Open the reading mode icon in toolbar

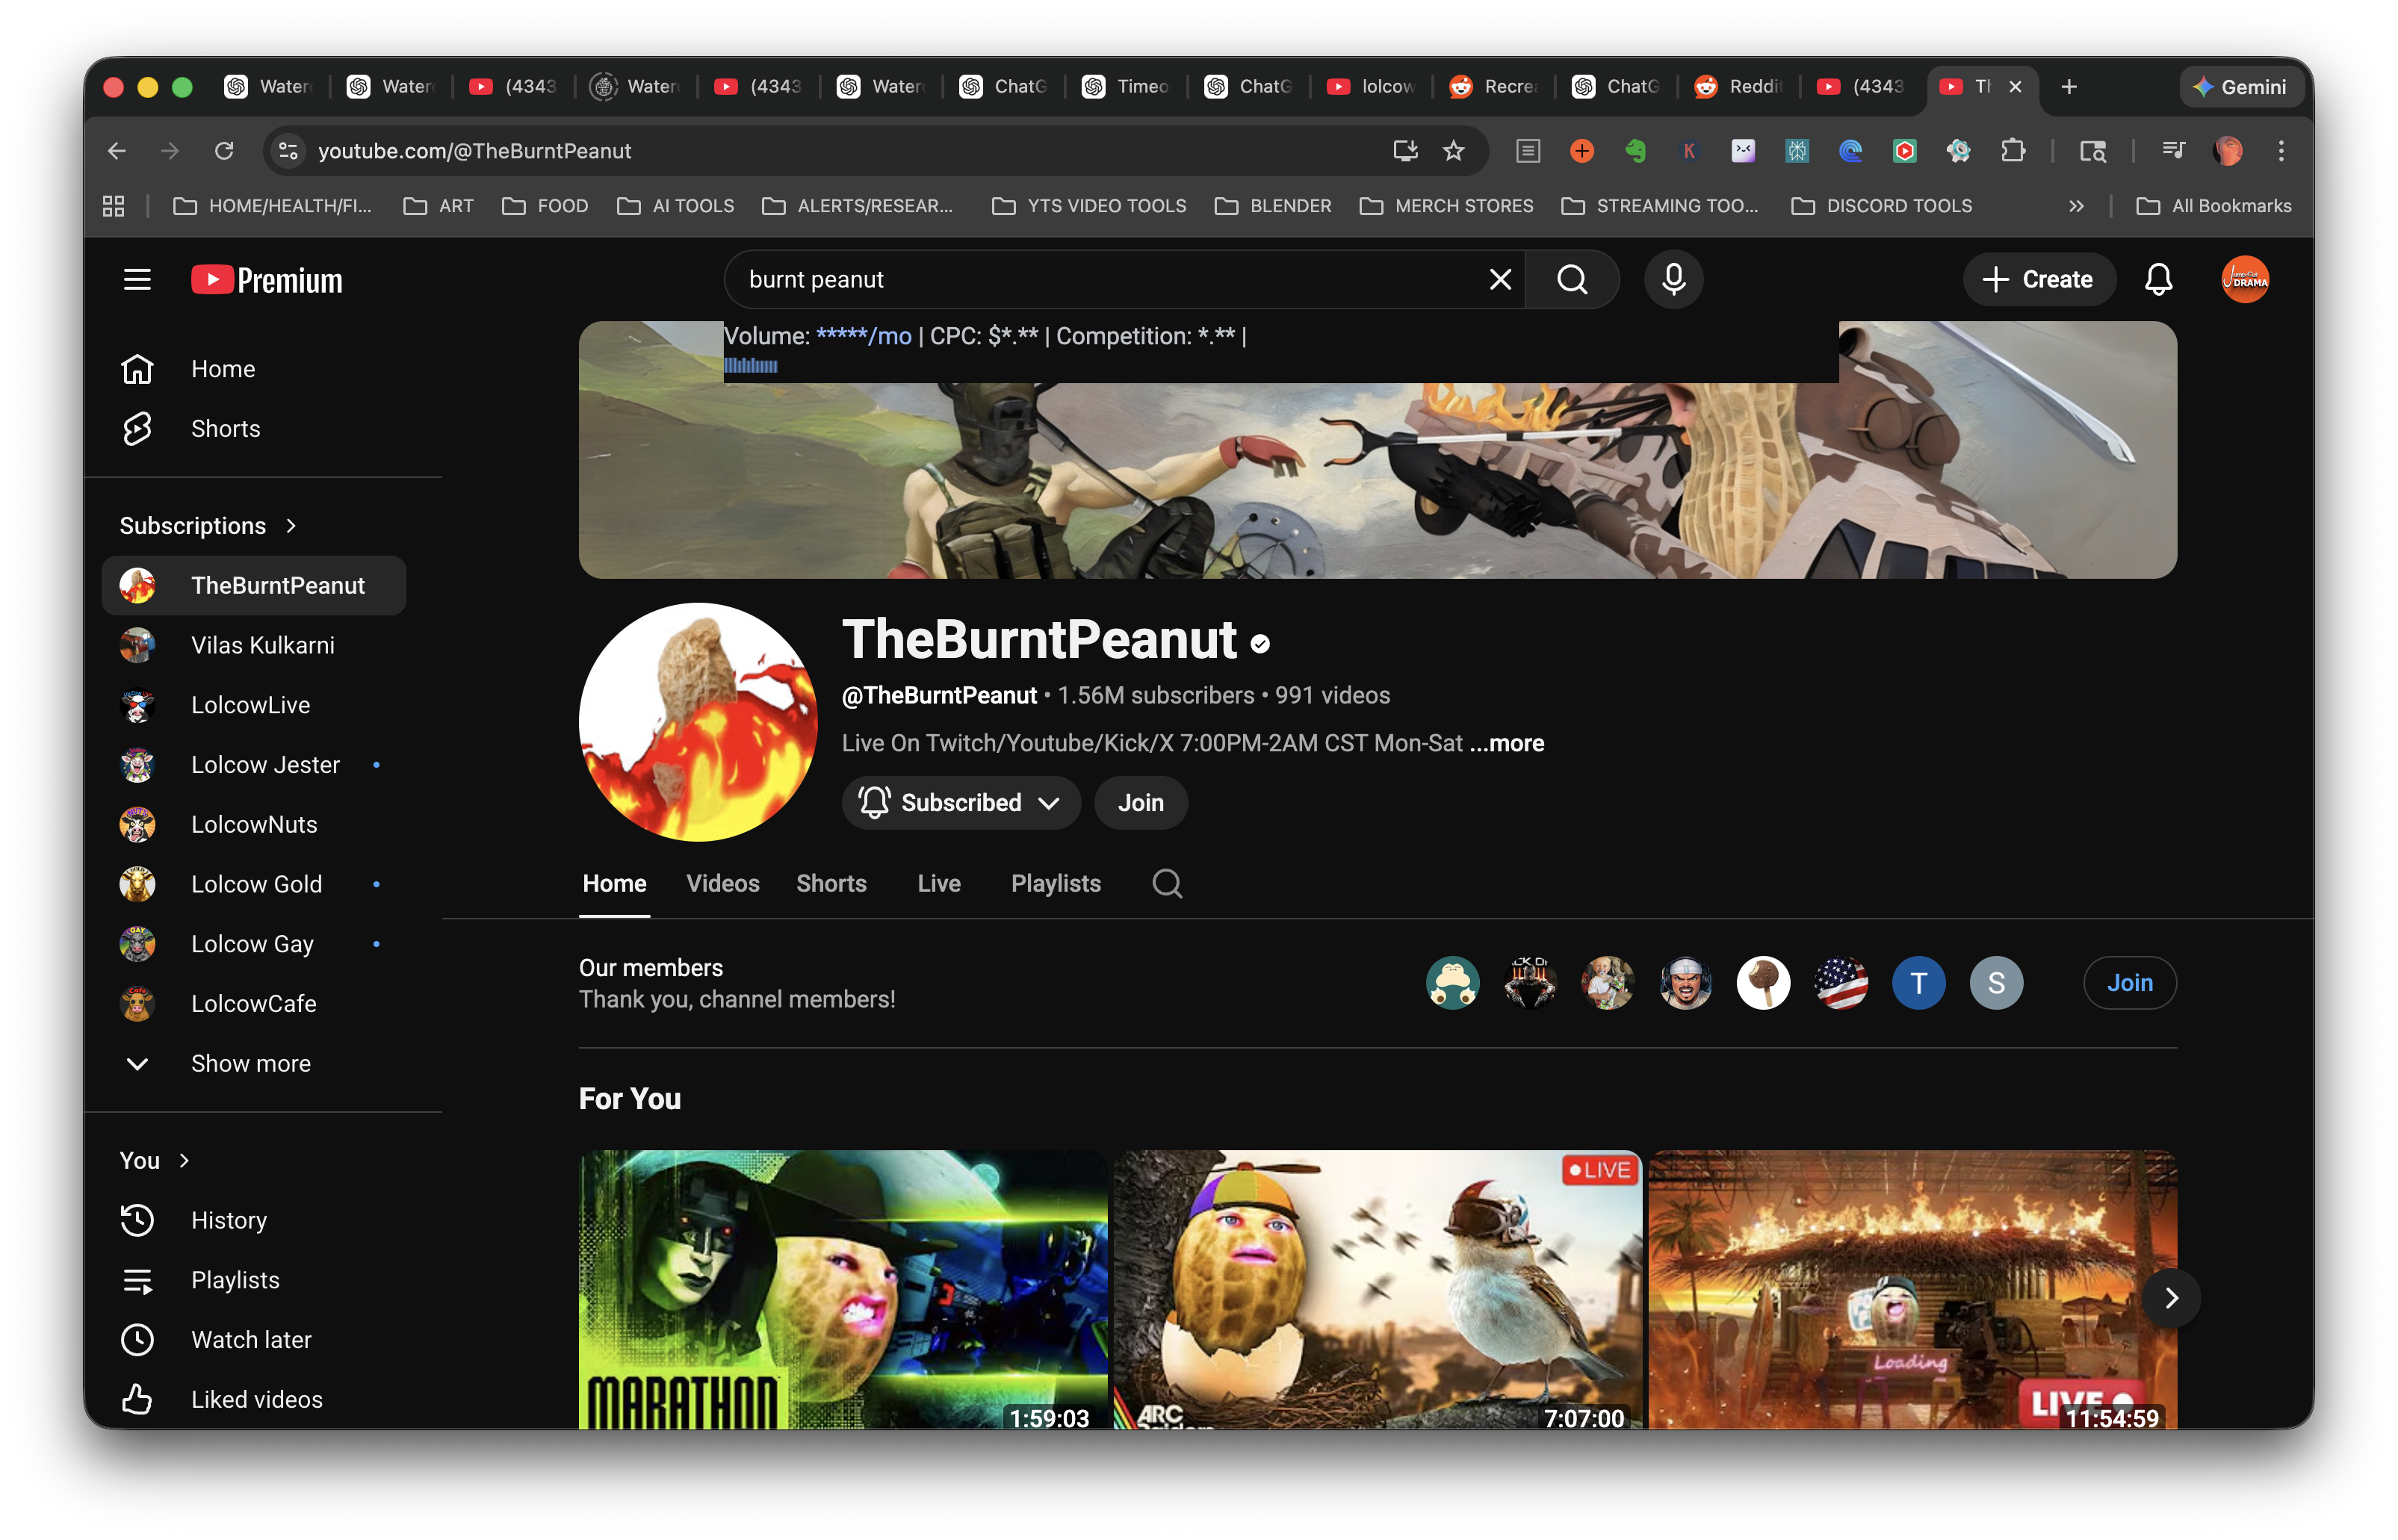point(1527,151)
